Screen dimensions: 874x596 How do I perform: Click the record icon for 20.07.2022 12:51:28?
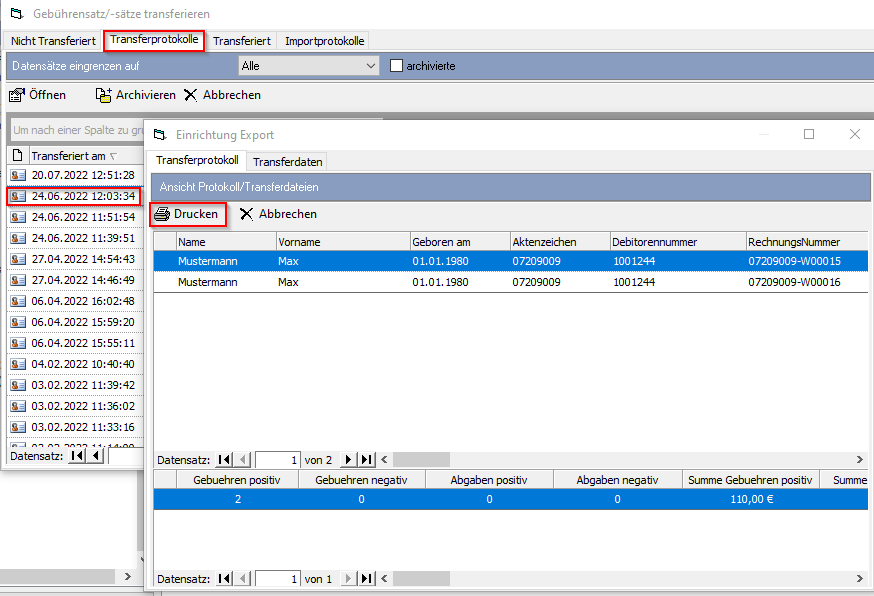(18, 175)
